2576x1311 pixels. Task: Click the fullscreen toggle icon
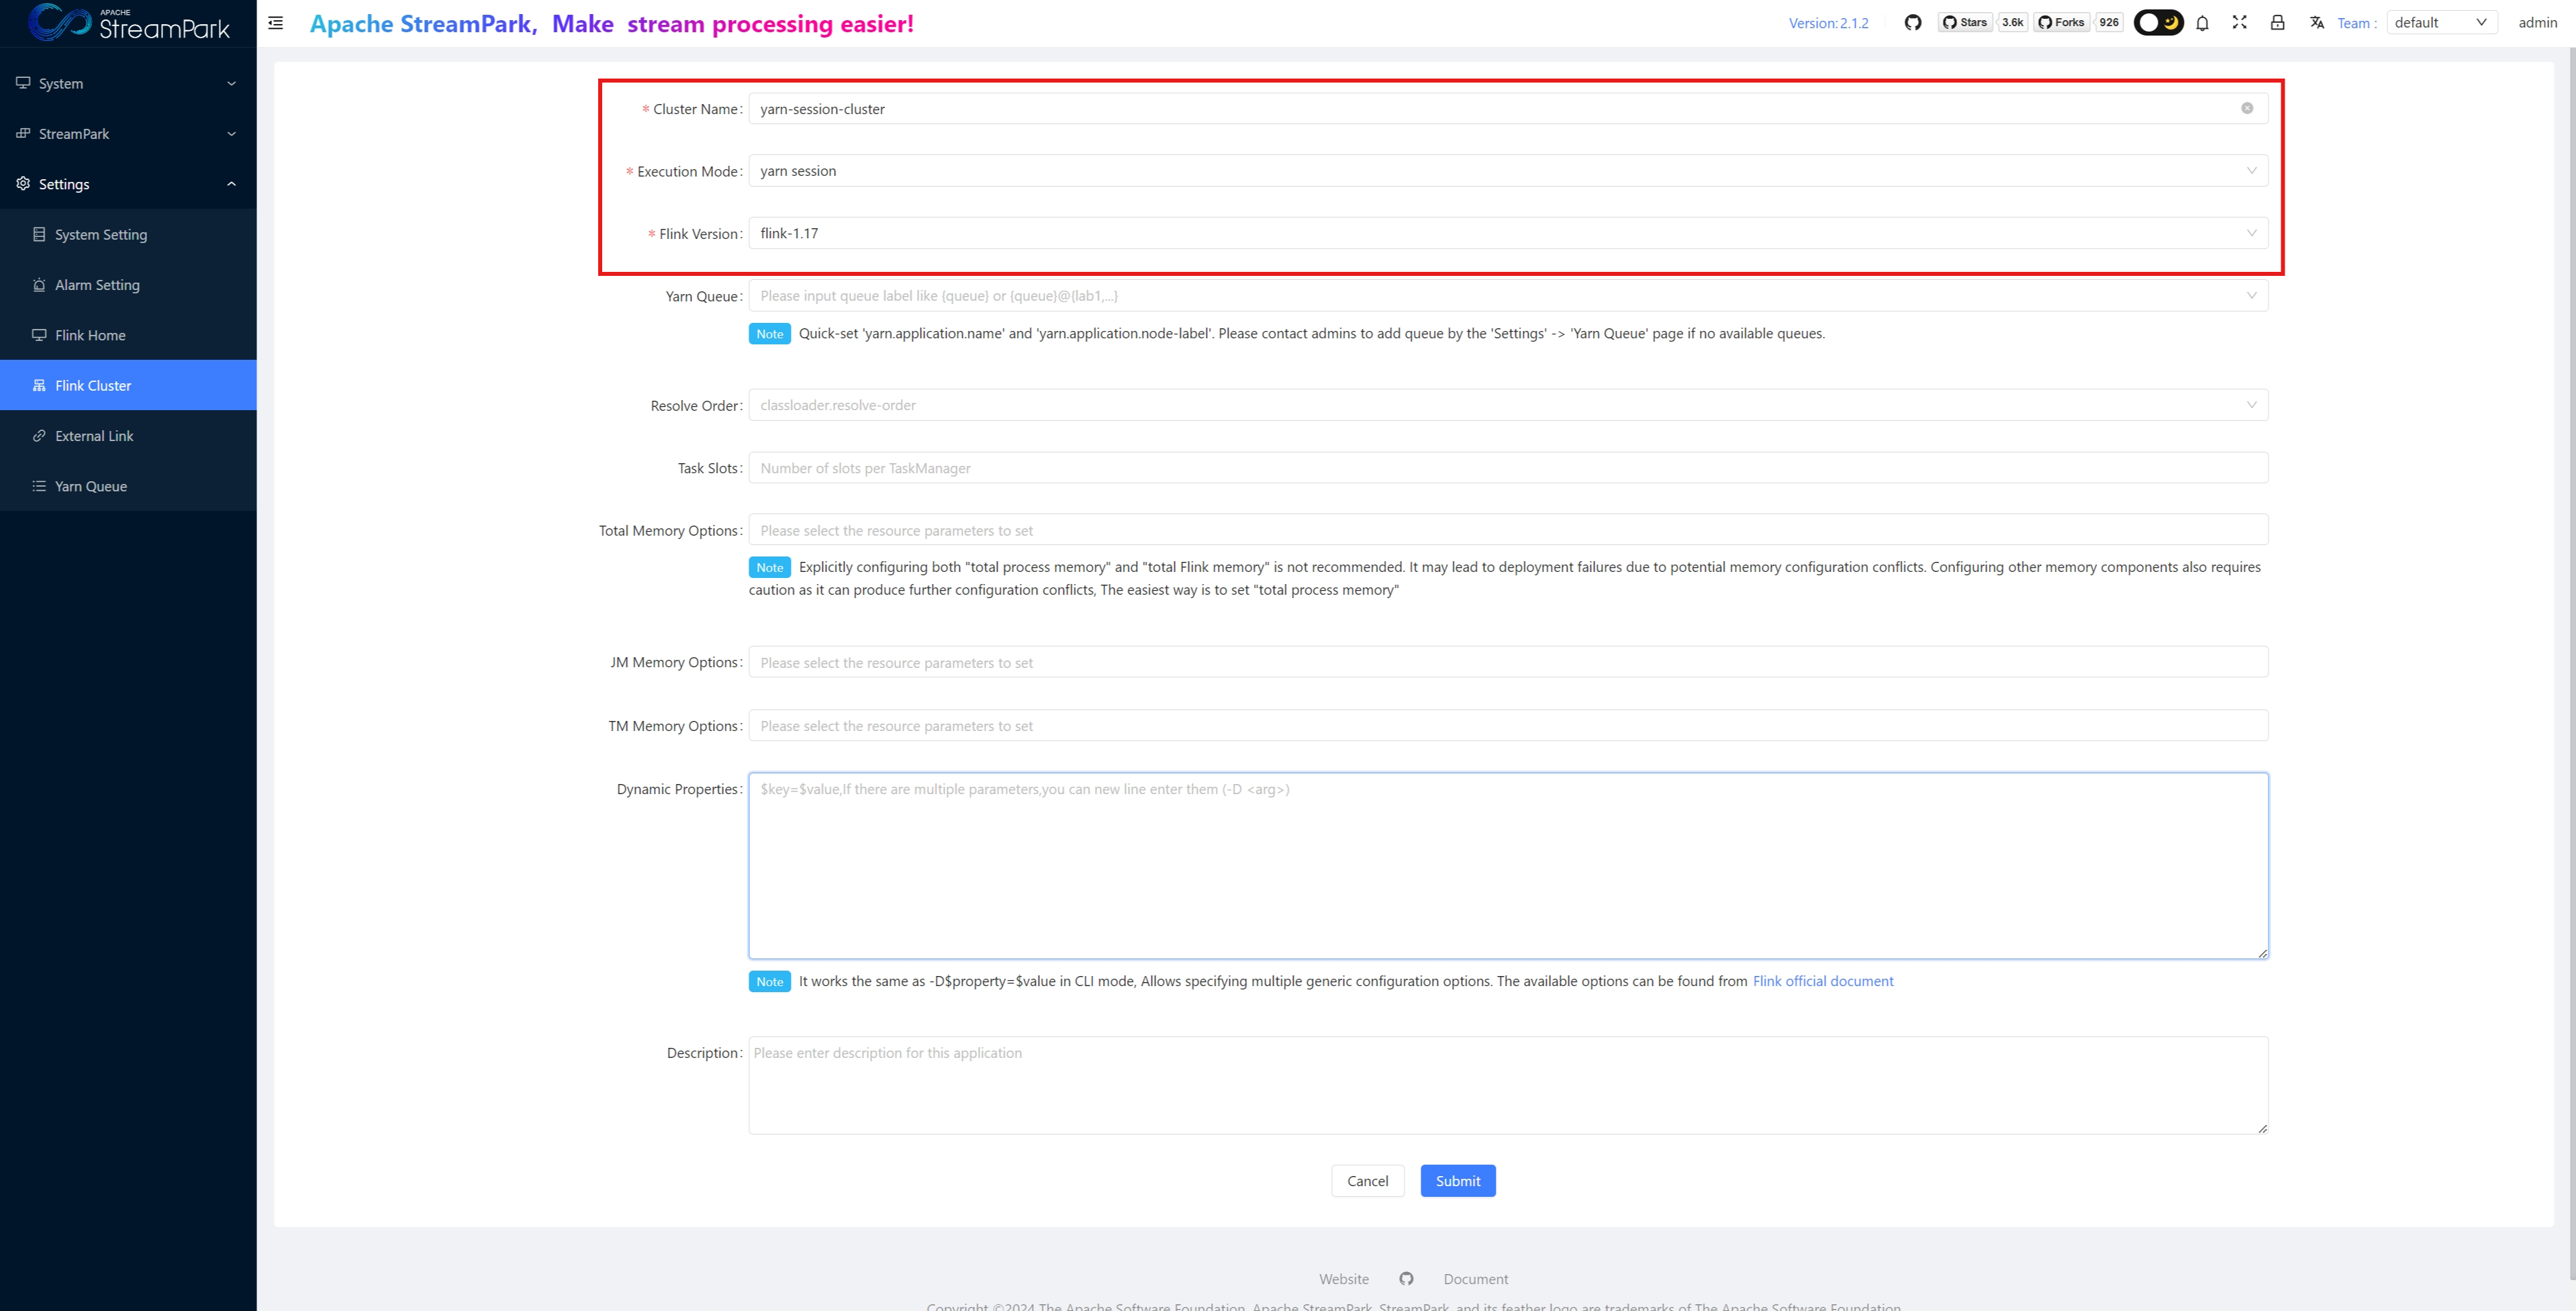pos(2239,23)
